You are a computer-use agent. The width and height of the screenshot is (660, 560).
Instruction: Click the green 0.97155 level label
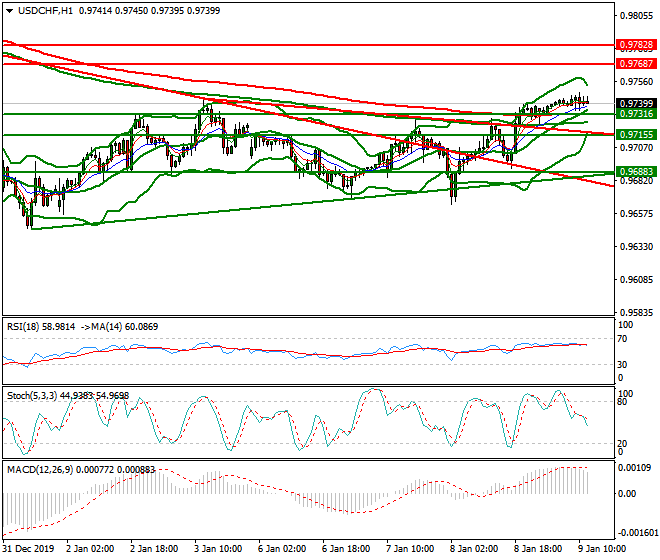(636, 135)
